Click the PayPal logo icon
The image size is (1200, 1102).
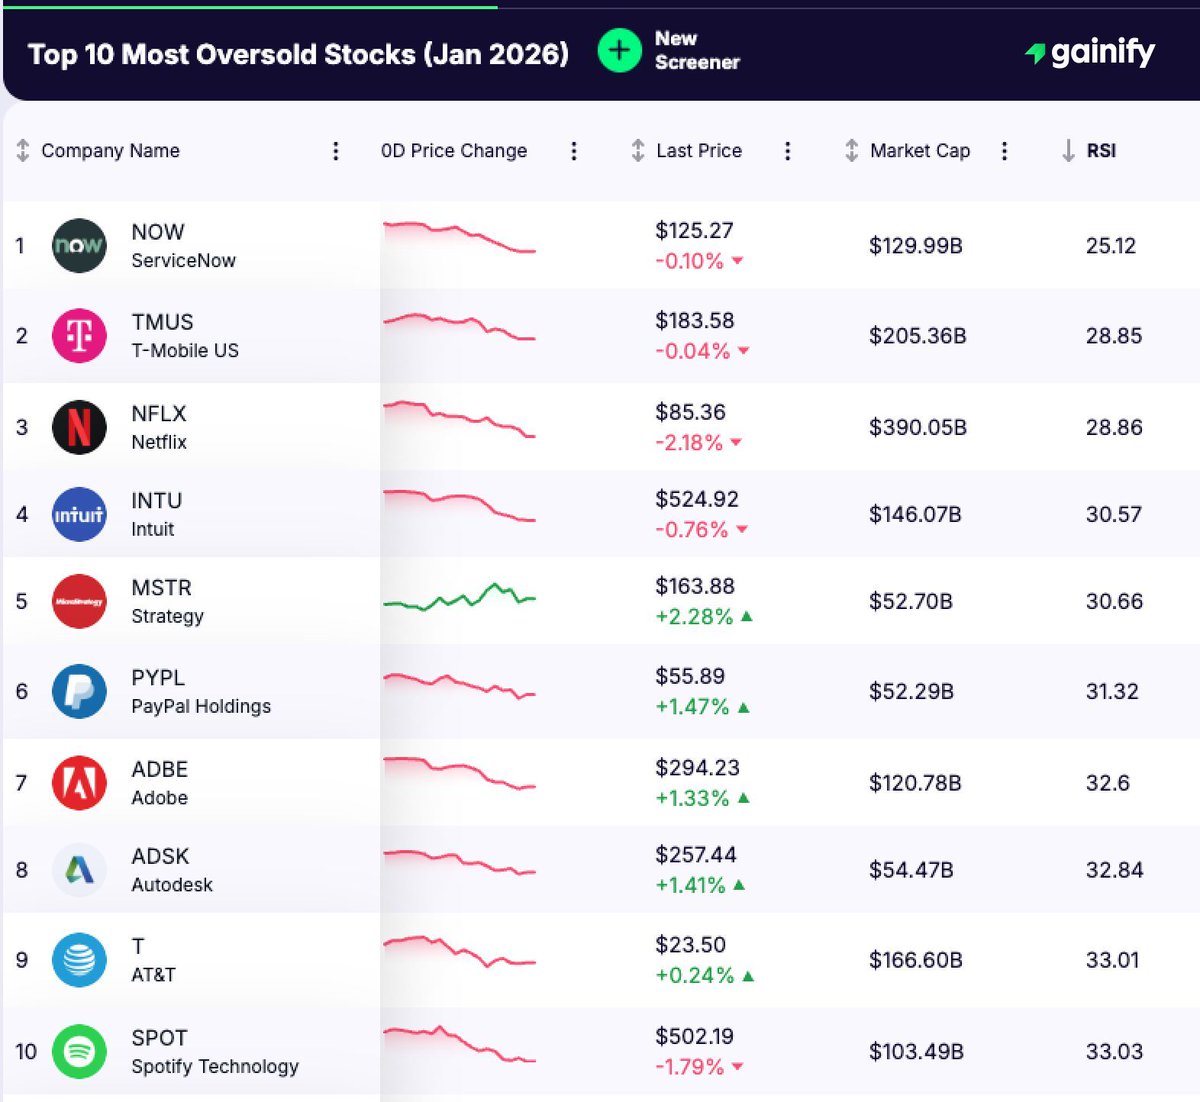point(79,691)
